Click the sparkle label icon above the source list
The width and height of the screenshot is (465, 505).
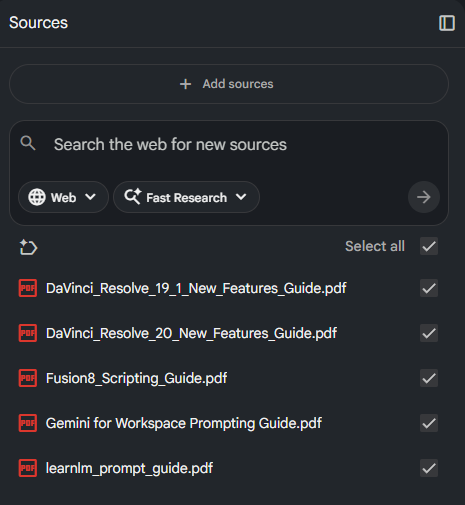pos(28,247)
